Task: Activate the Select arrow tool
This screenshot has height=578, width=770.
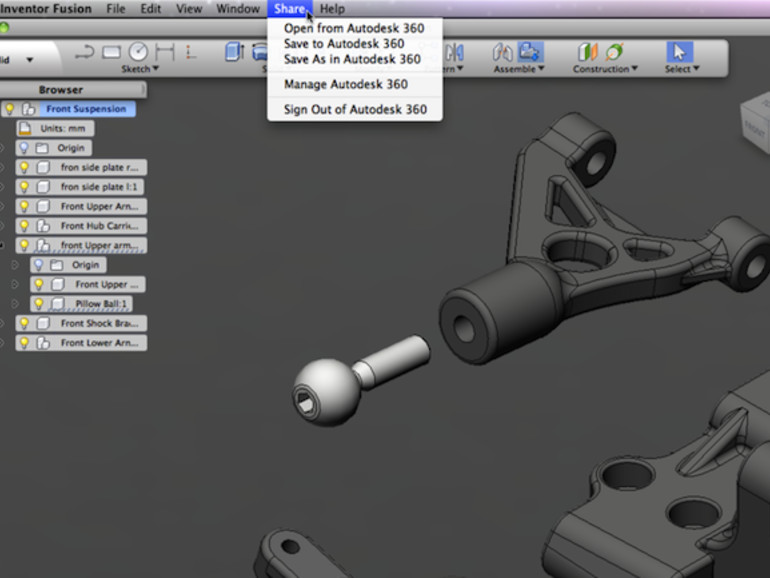Action: pos(679,52)
